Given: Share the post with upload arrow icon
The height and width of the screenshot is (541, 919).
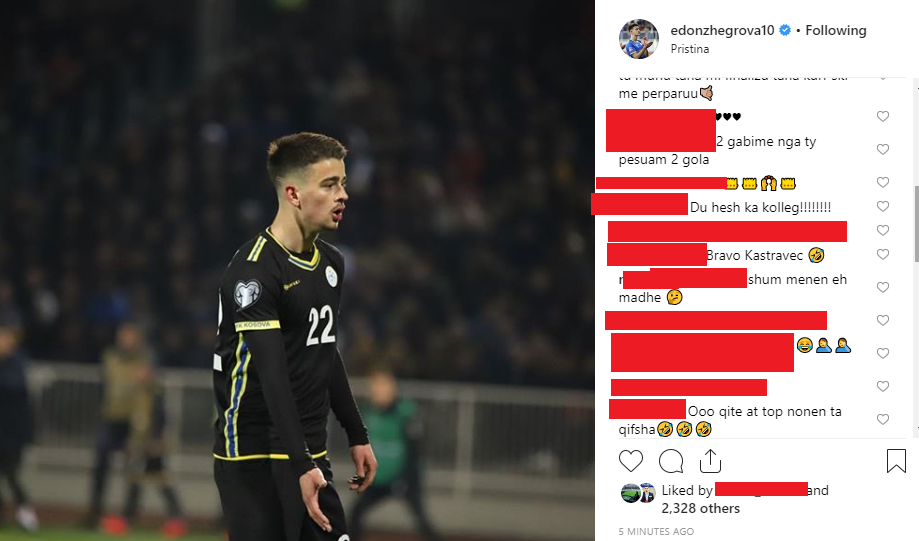Looking at the screenshot, I should click(710, 461).
